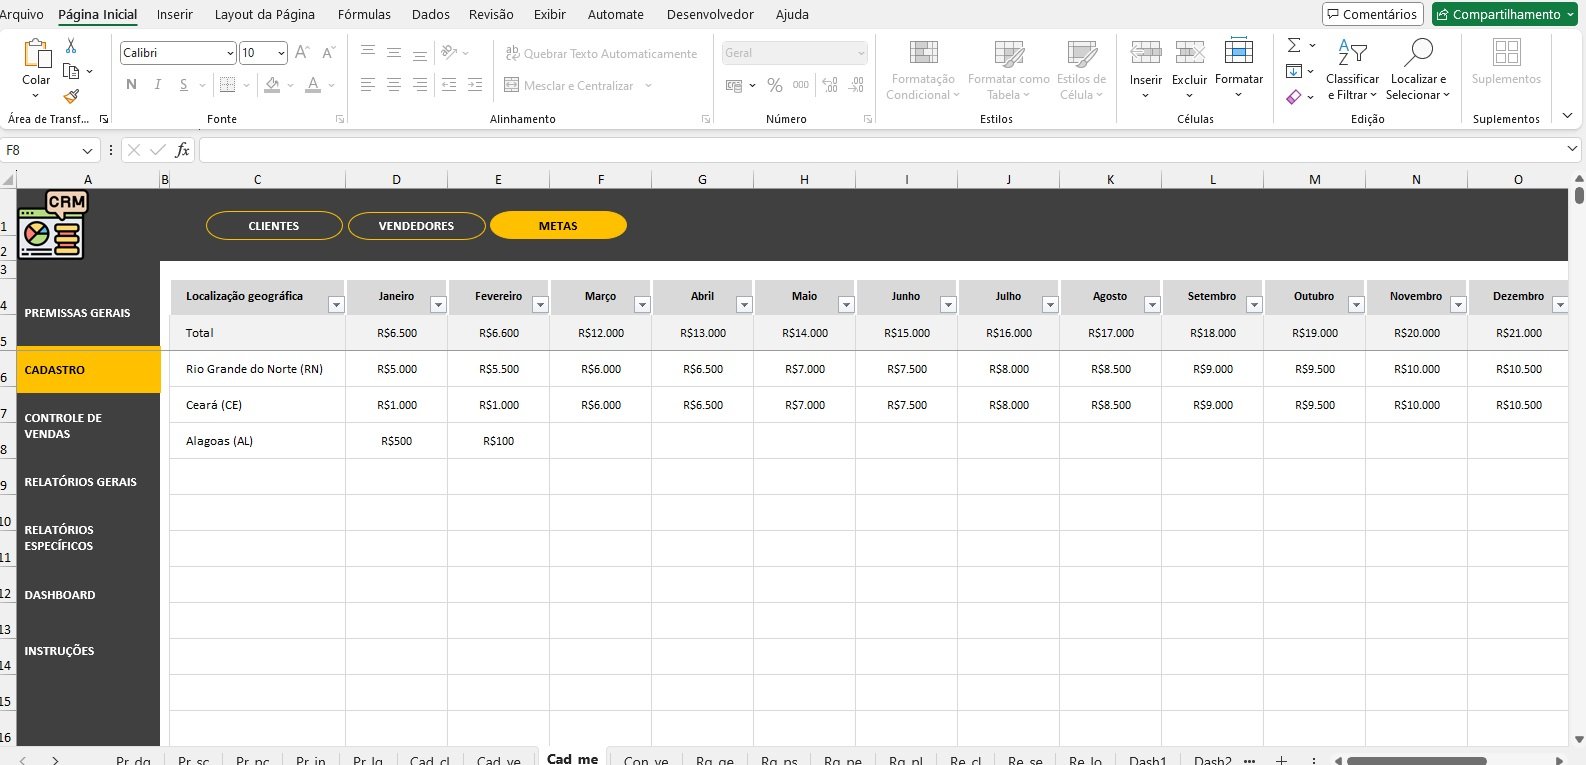Click the Format Painter brush icon
1586x765 pixels.
tap(71, 96)
